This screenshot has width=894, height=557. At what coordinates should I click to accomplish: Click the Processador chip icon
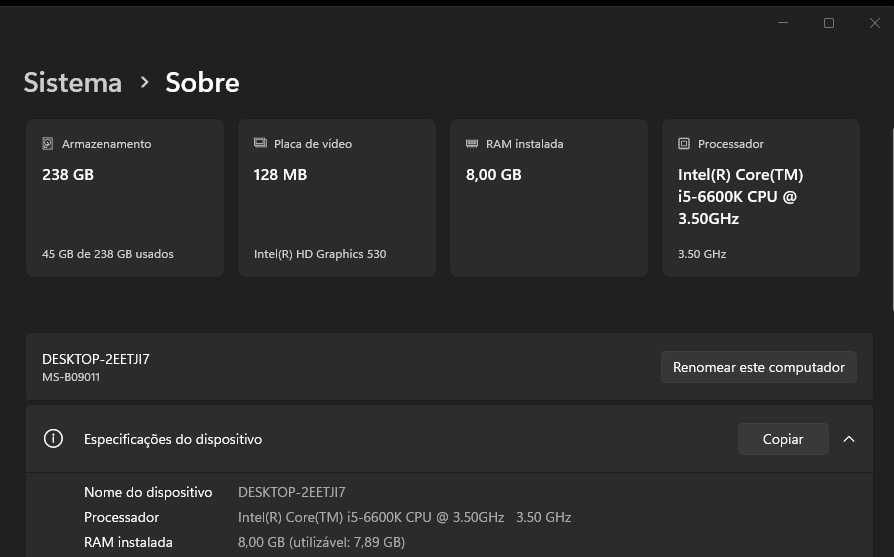click(684, 144)
